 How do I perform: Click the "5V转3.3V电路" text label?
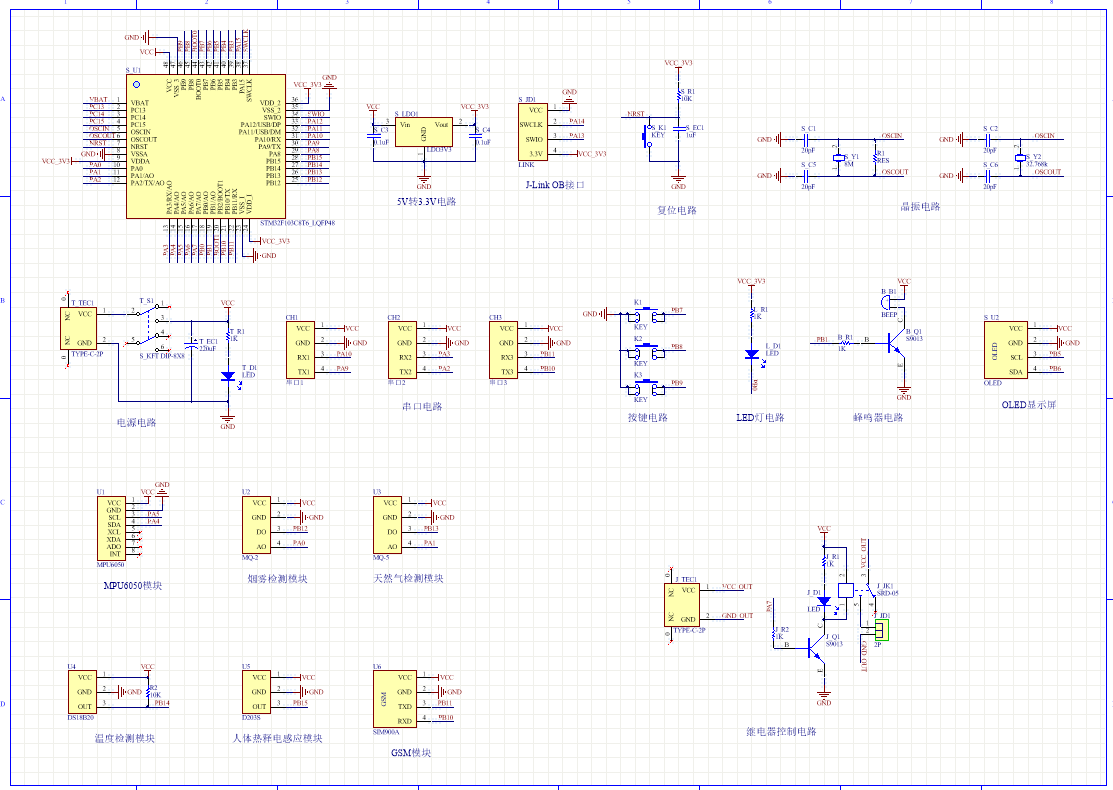(x=426, y=201)
